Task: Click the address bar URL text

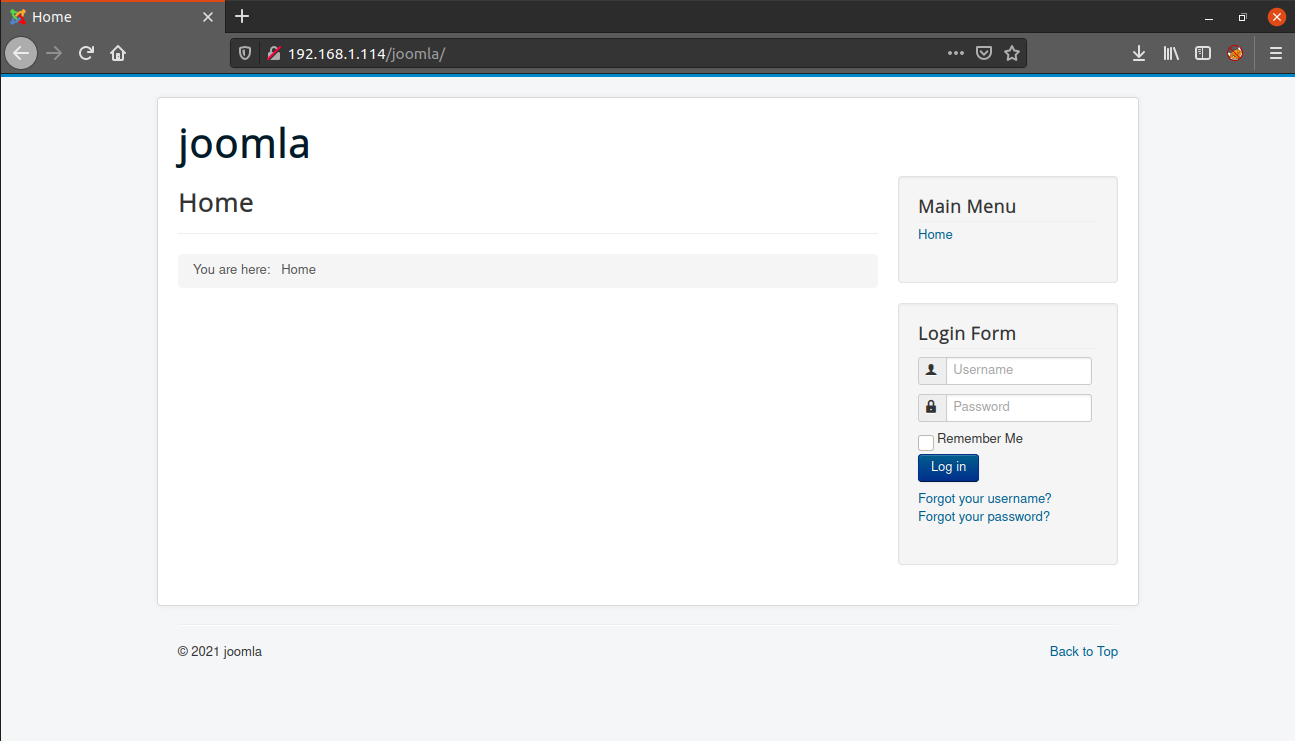Action: pos(366,53)
